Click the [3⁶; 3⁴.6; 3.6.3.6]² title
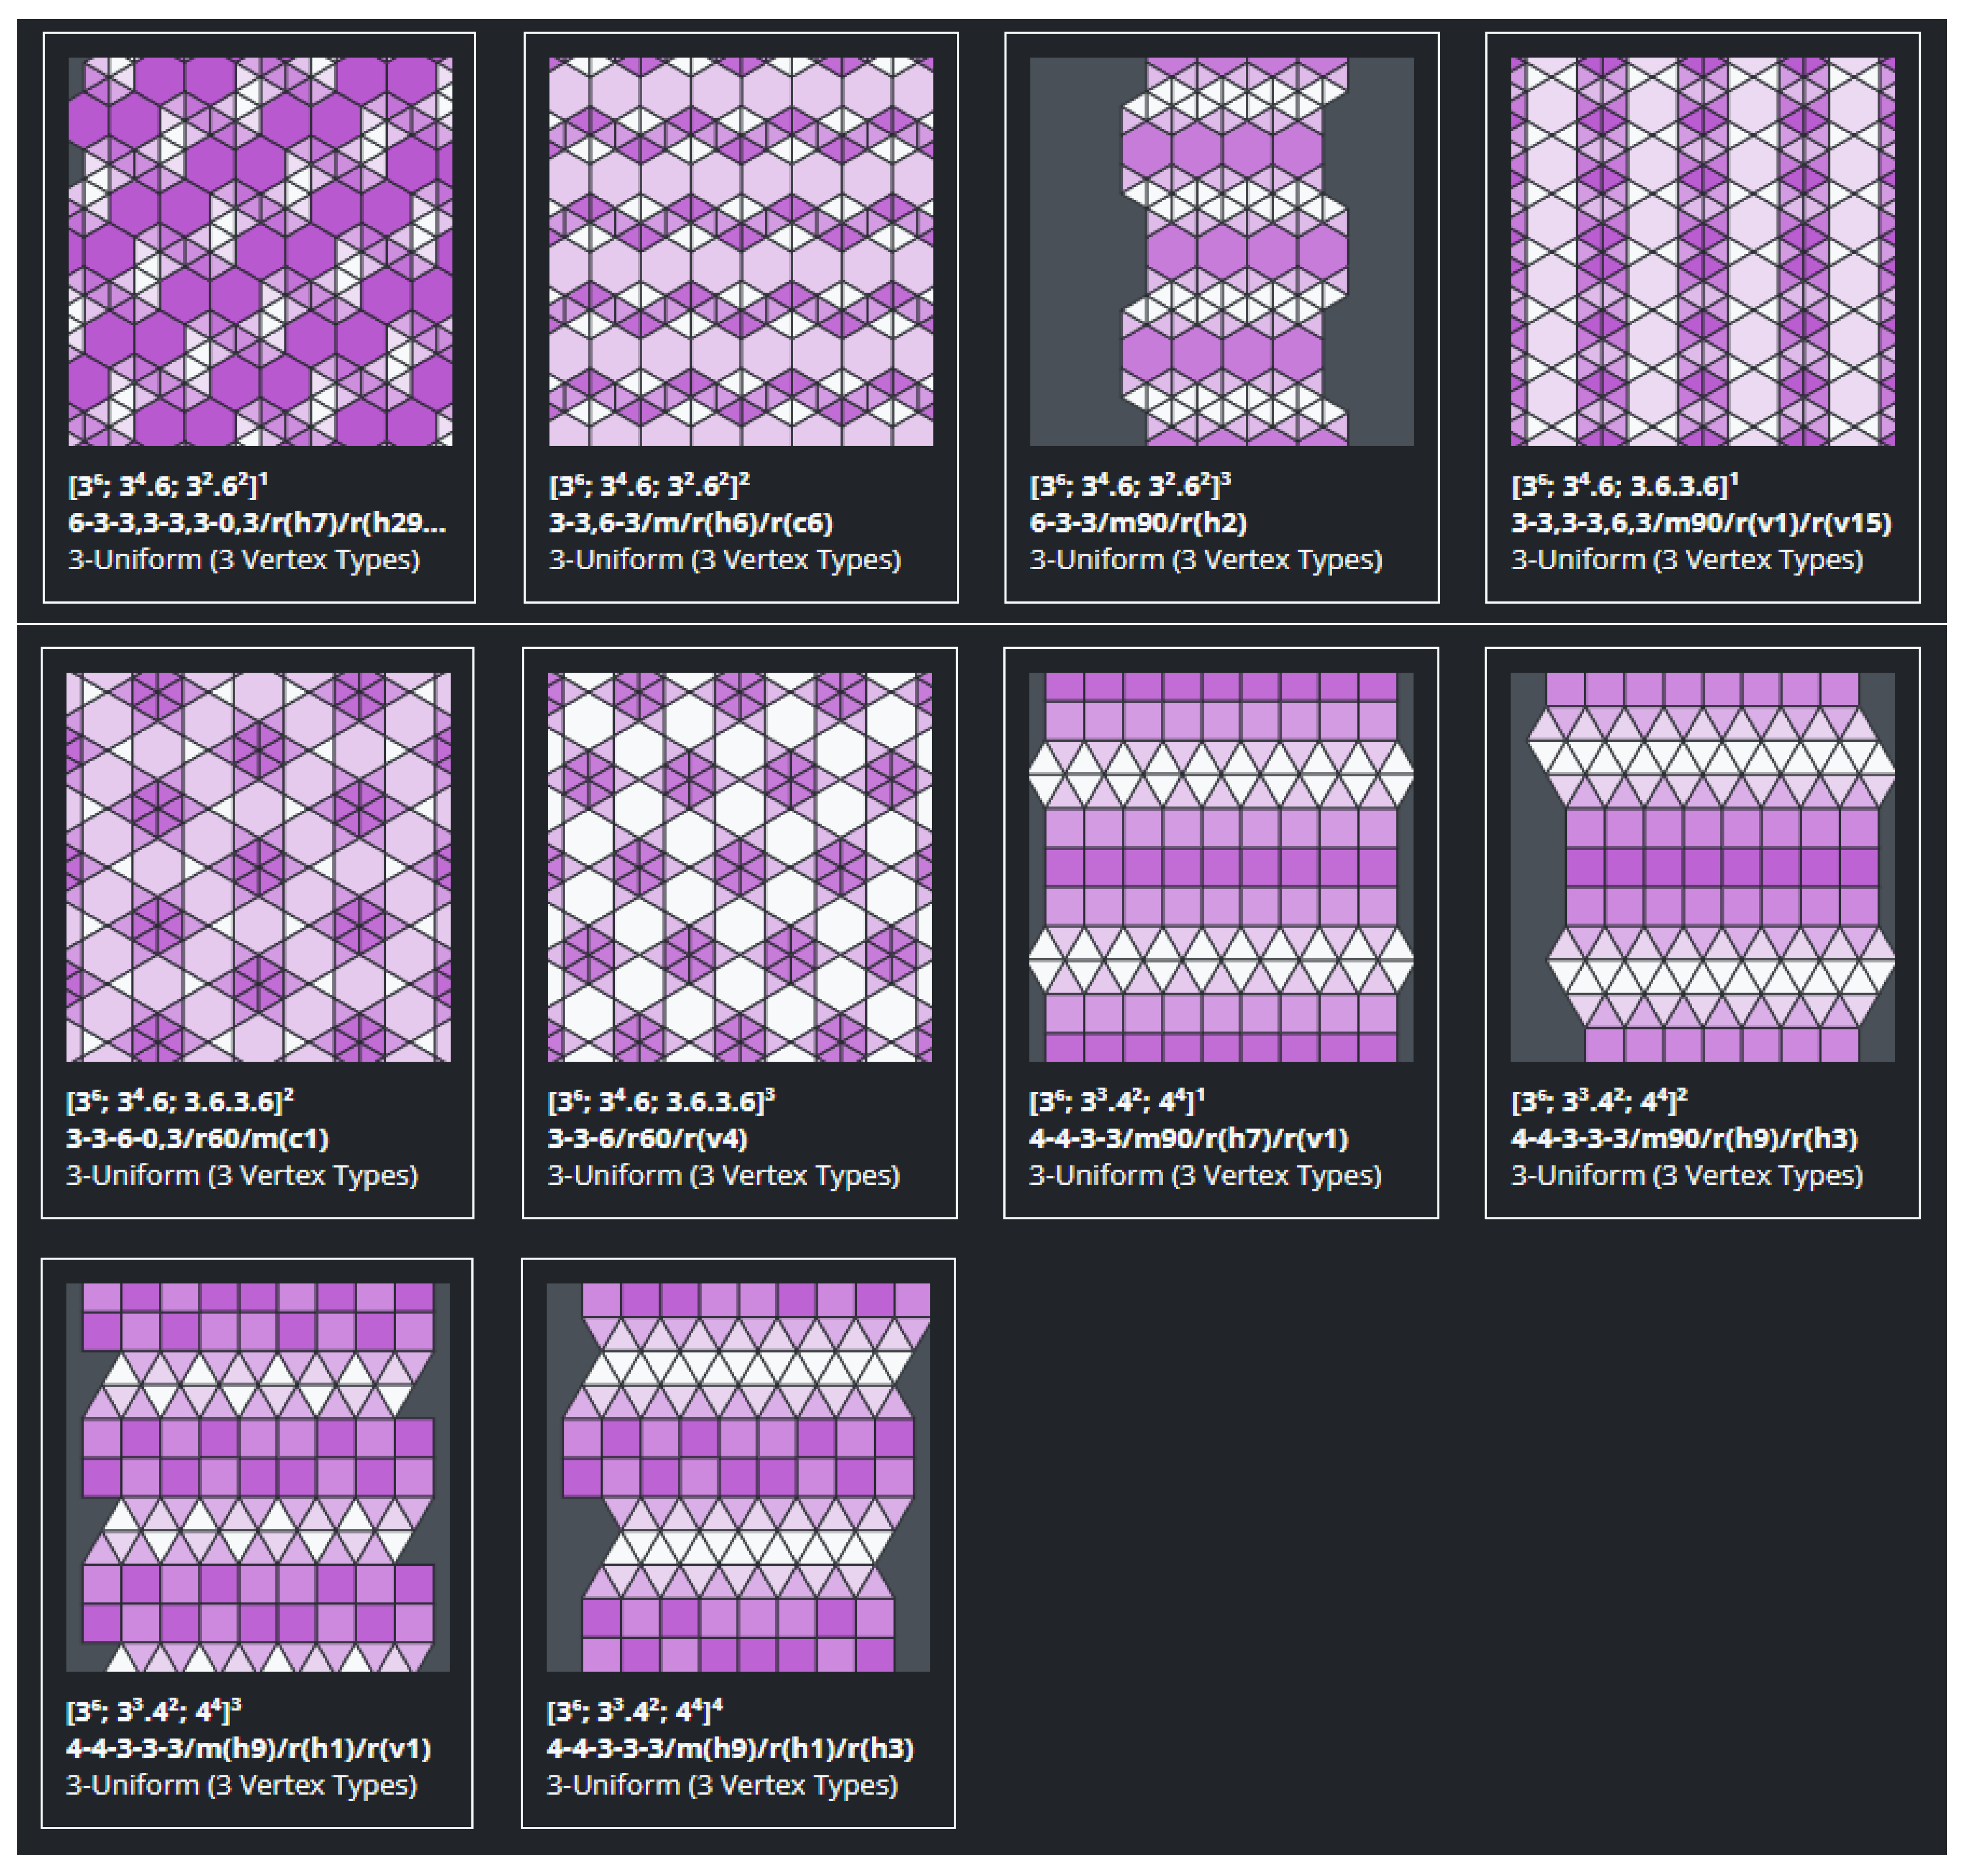The width and height of the screenshot is (1970, 1876). coord(180,1101)
